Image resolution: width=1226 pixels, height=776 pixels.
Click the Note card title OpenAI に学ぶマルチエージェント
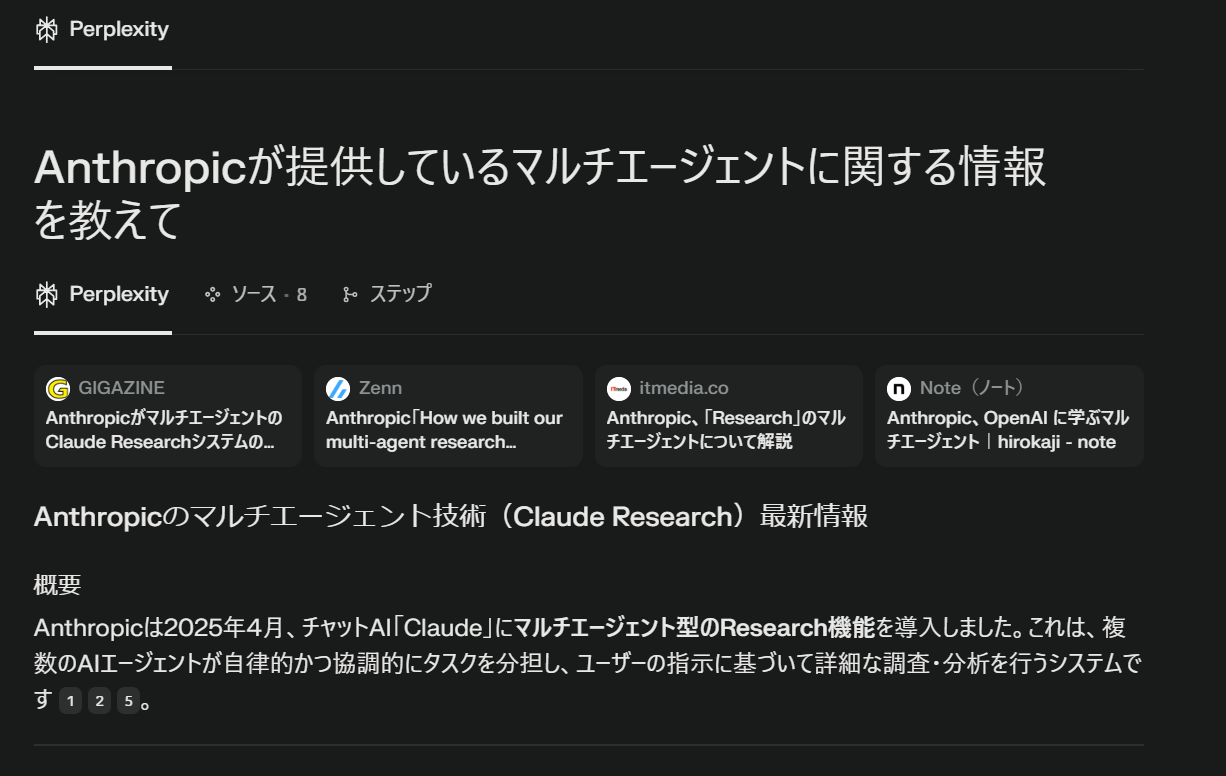[x=1008, y=430]
